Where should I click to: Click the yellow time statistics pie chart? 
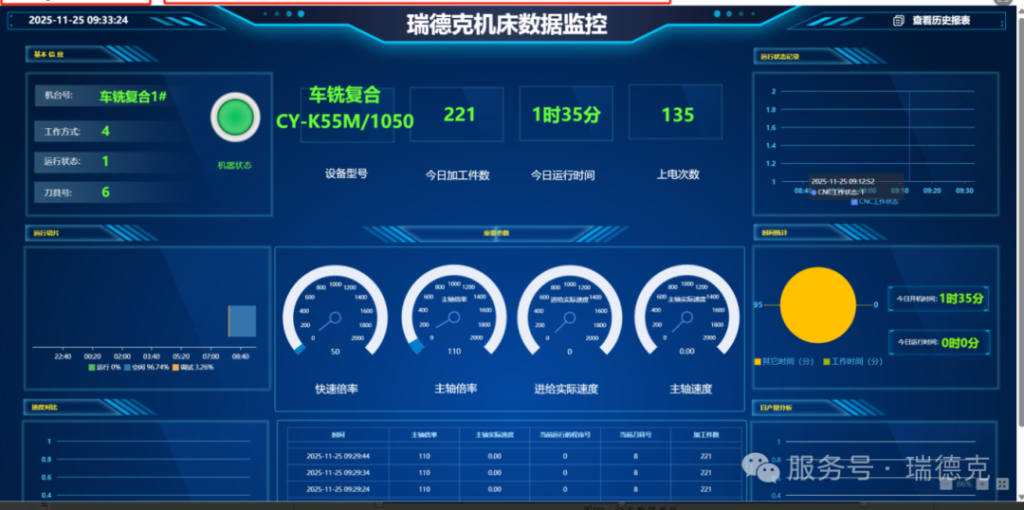coord(818,306)
